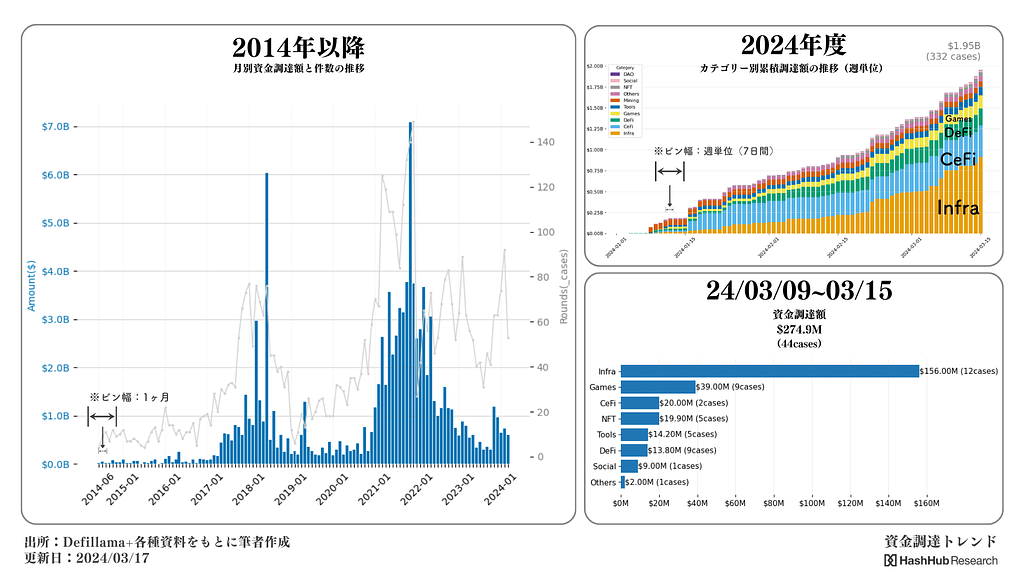Click the '$1.95B (332 cases)' total label
This screenshot has width=1024, height=576.
[964, 51]
